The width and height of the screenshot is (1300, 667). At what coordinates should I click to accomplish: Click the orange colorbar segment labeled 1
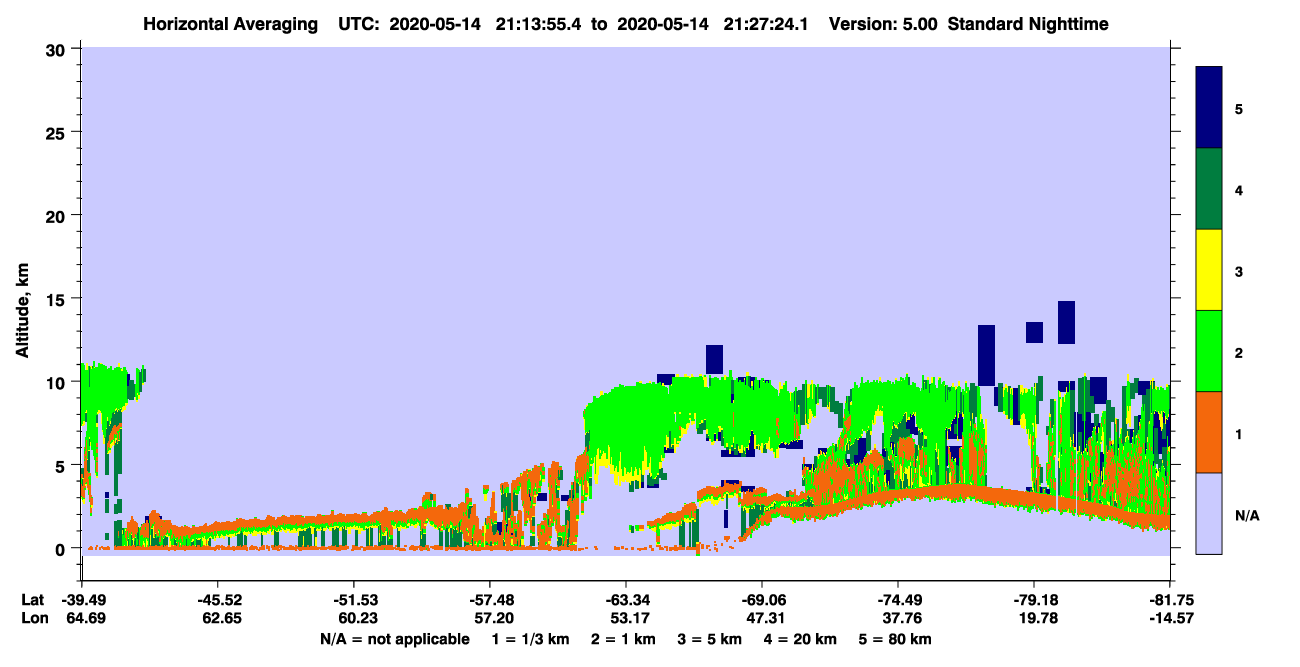[x=1209, y=432]
